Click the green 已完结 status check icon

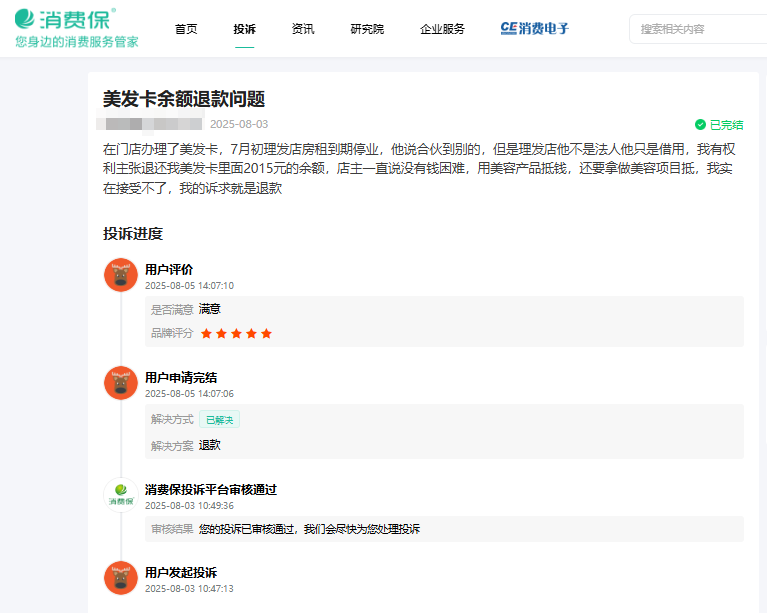click(x=700, y=125)
